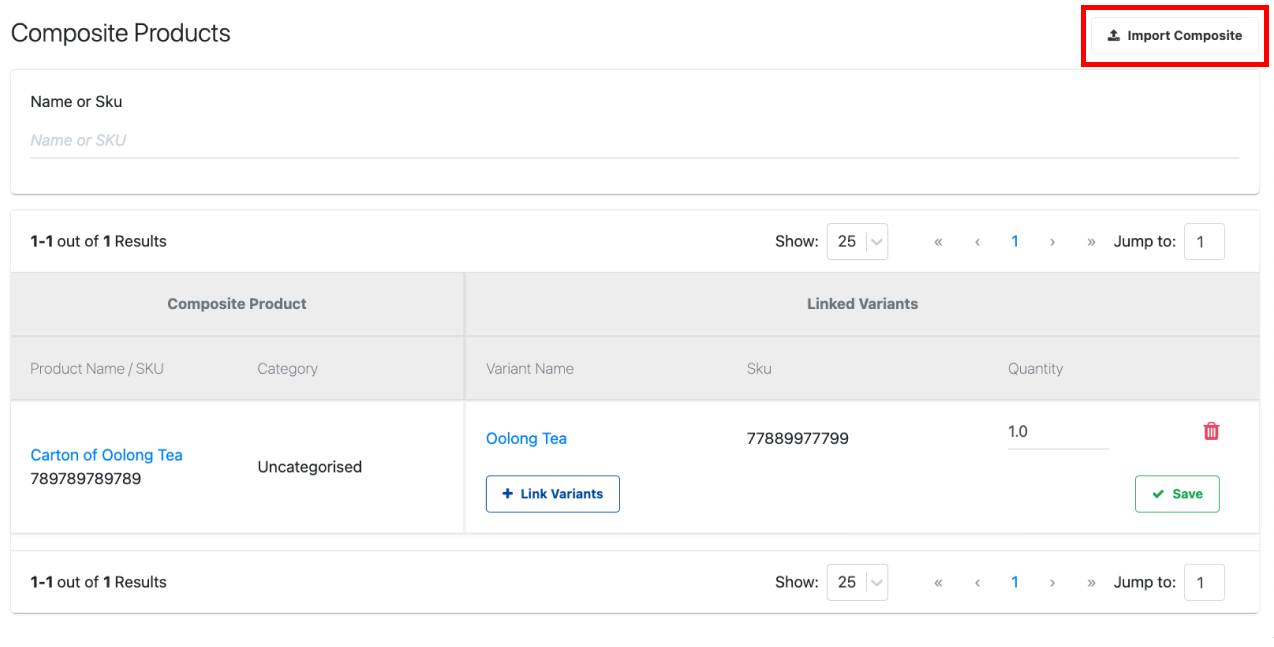This screenshot has height=647, width=1274.
Task: Go to next page in upper pagination
Action: click(x=1052, y=242)
